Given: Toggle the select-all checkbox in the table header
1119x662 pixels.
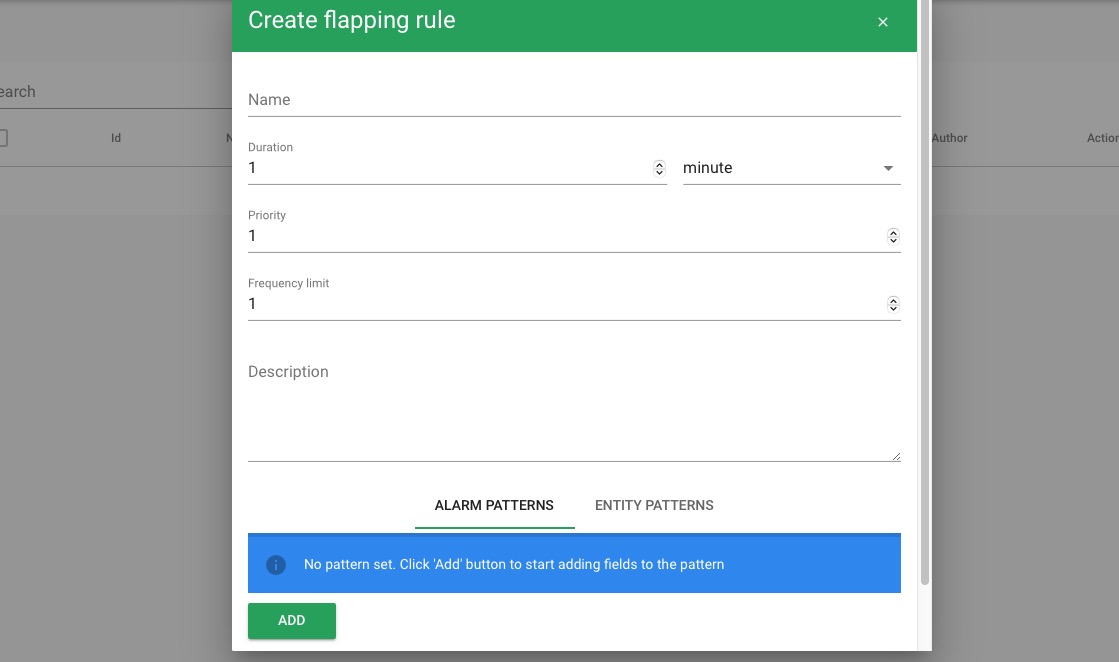Looking at the screenshot, I should 4,137.
